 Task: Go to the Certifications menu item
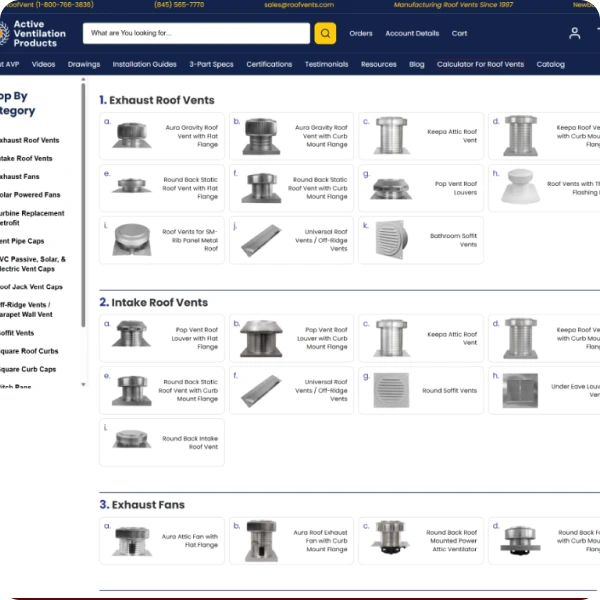tap(269, 64)
